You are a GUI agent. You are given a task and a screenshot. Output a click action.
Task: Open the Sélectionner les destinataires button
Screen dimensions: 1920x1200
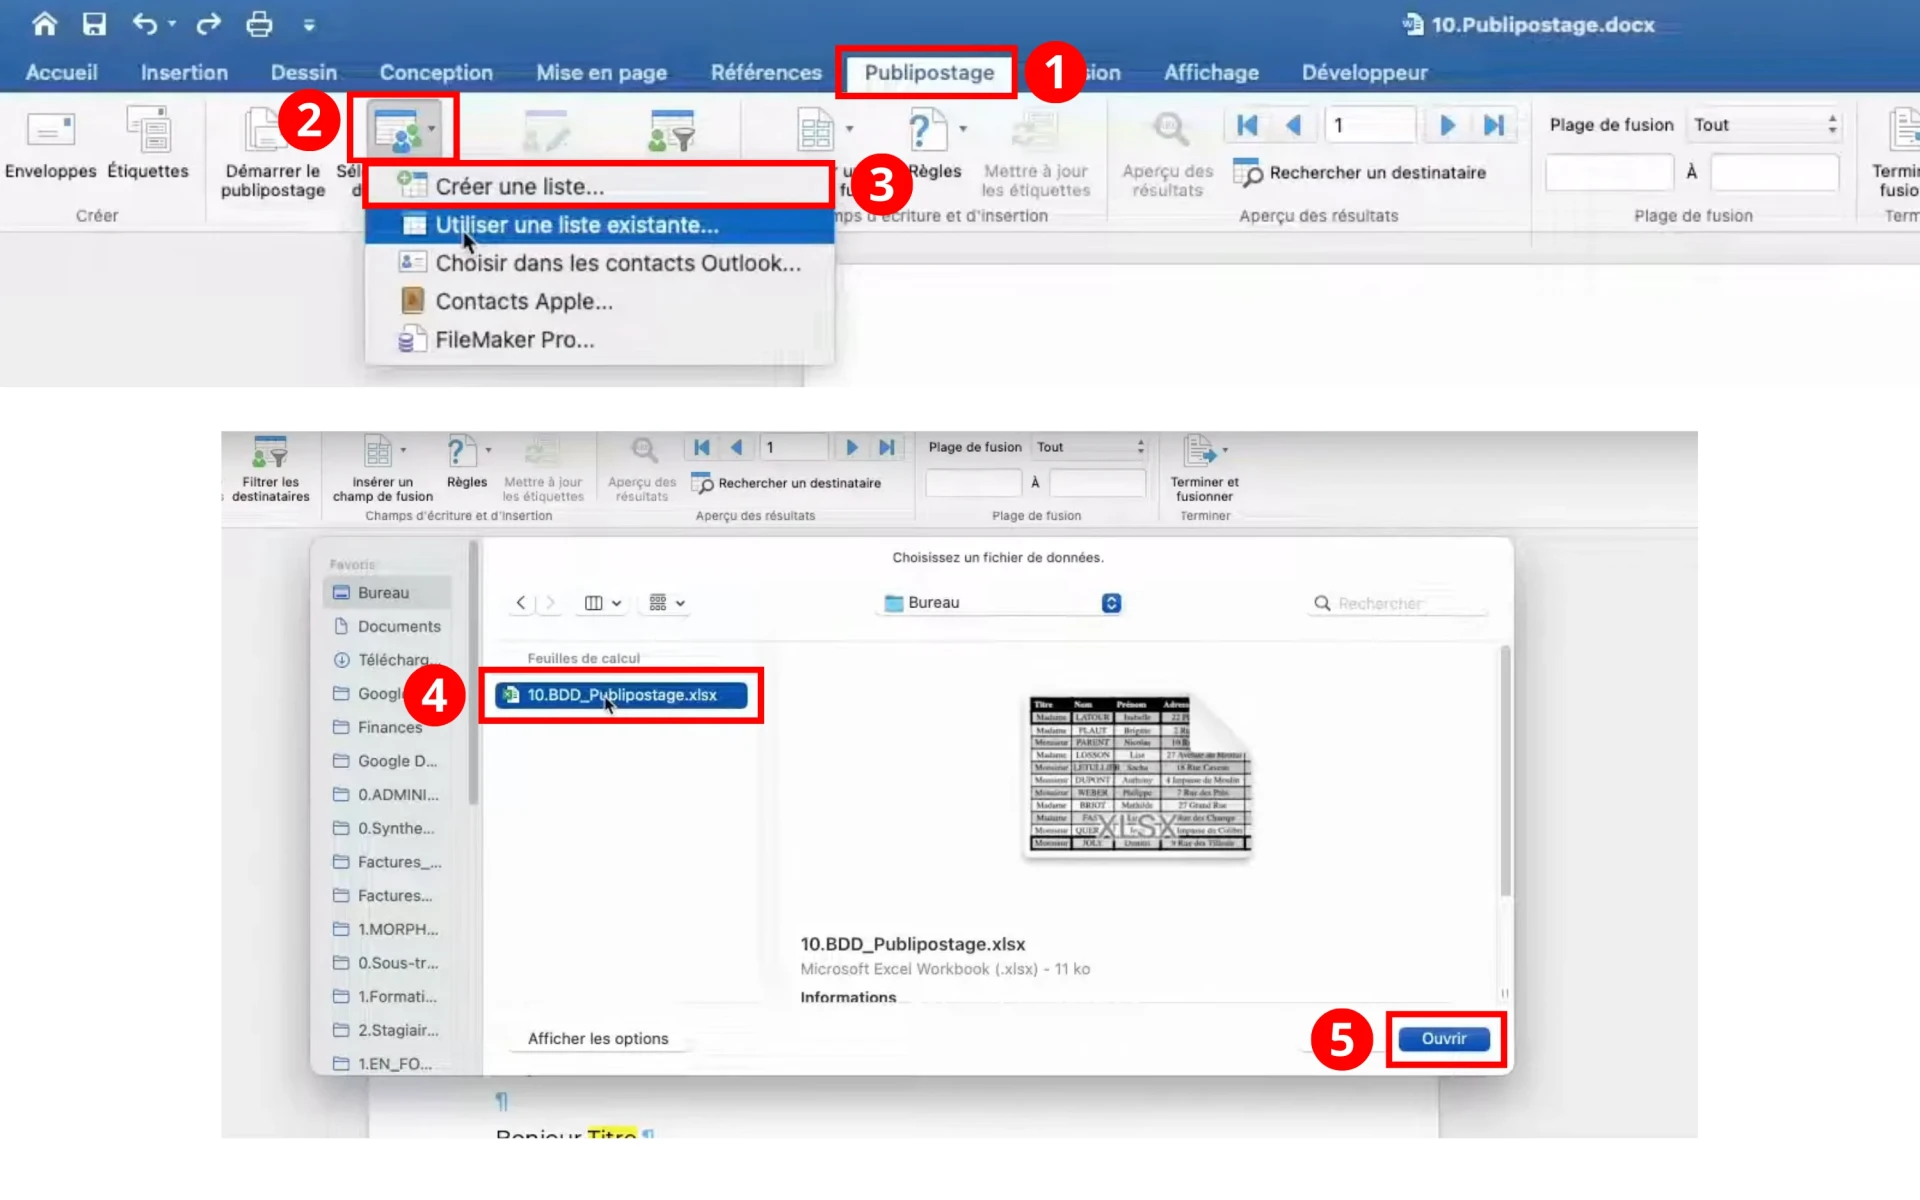point(403,130)
